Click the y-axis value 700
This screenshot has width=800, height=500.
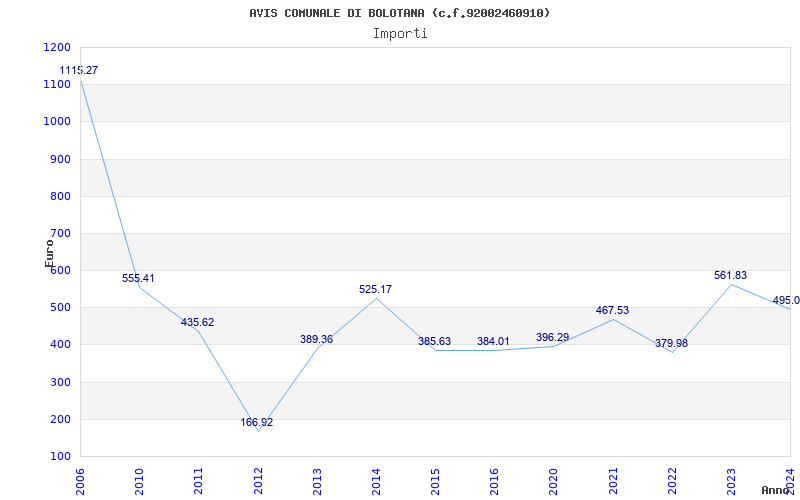pyautogui.click(x=60, y=234)
